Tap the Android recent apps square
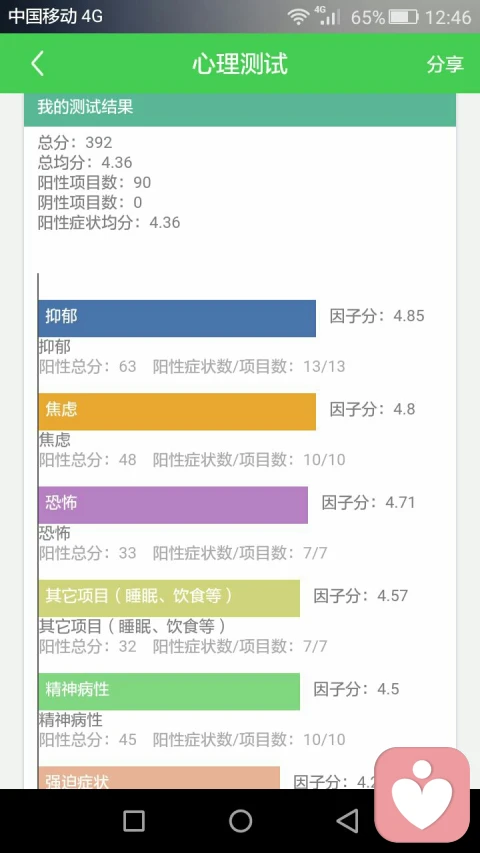 (134, 820)
